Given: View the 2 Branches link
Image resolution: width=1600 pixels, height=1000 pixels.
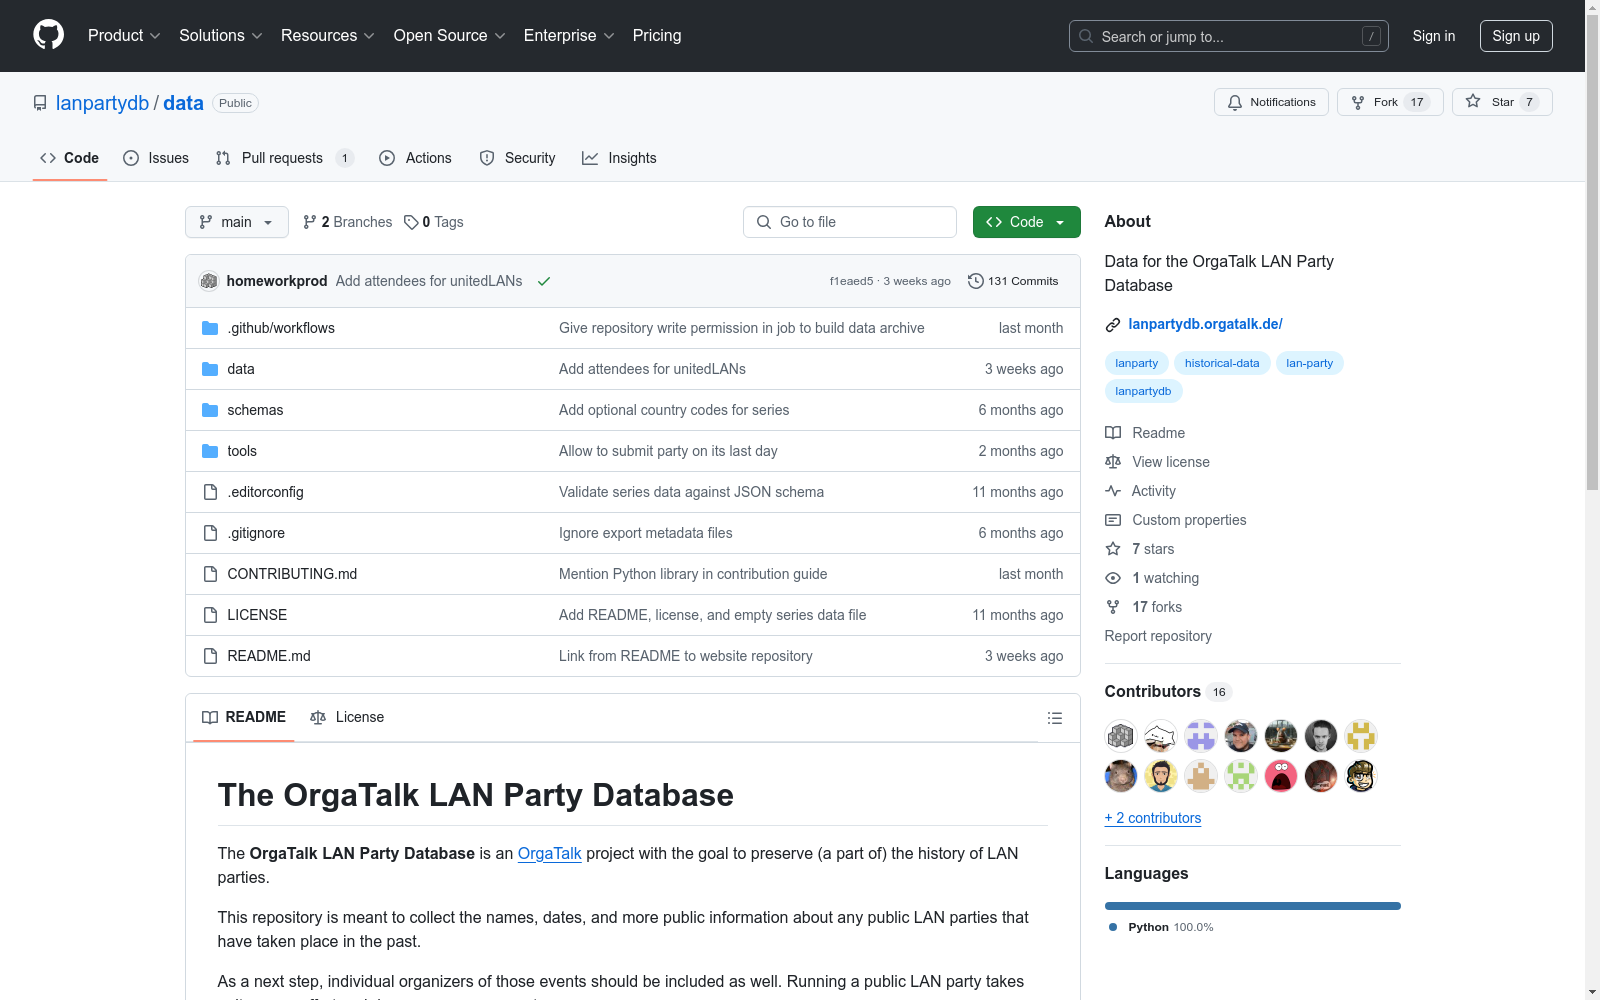Looking at the screenshot, I should (347, 222).
